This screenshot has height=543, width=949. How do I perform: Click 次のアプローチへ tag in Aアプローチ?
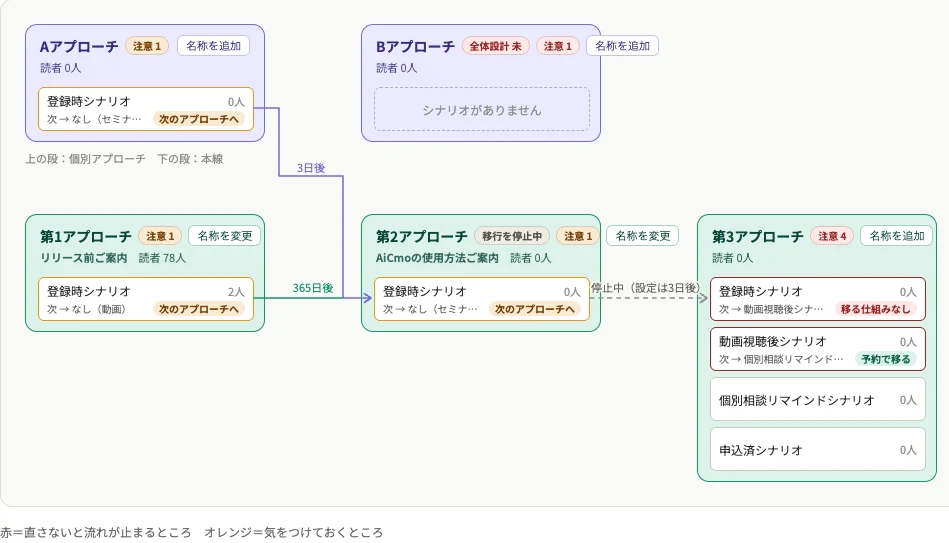coord(199,119)
